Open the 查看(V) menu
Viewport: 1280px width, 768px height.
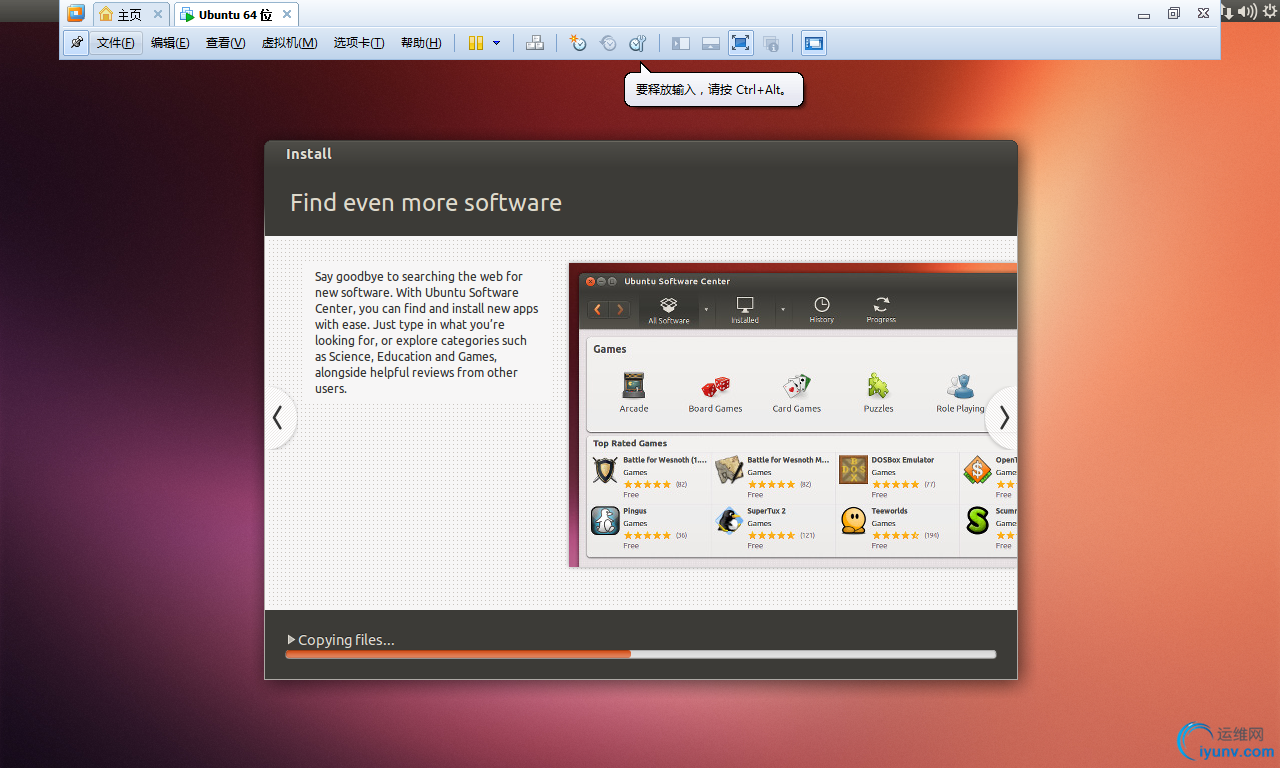click(x=225, y=43)
